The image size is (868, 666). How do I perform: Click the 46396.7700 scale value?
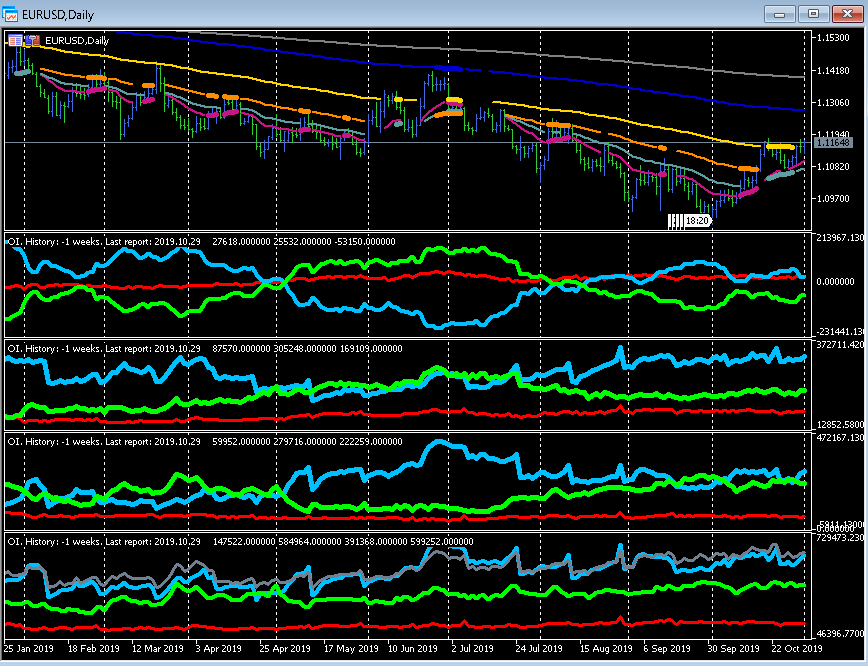(840, 633)
